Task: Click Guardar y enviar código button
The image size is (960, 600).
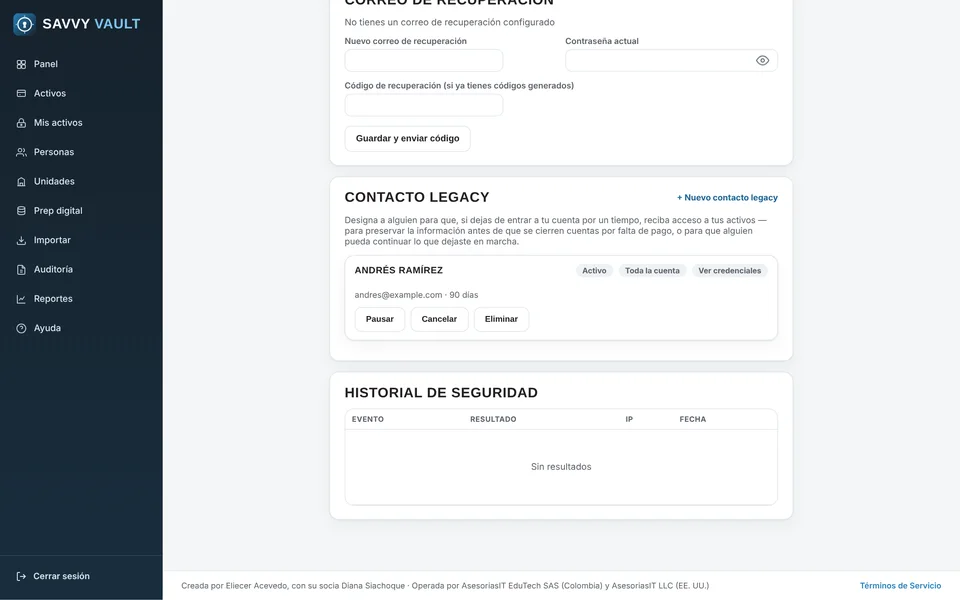Action: coord(407,138)
